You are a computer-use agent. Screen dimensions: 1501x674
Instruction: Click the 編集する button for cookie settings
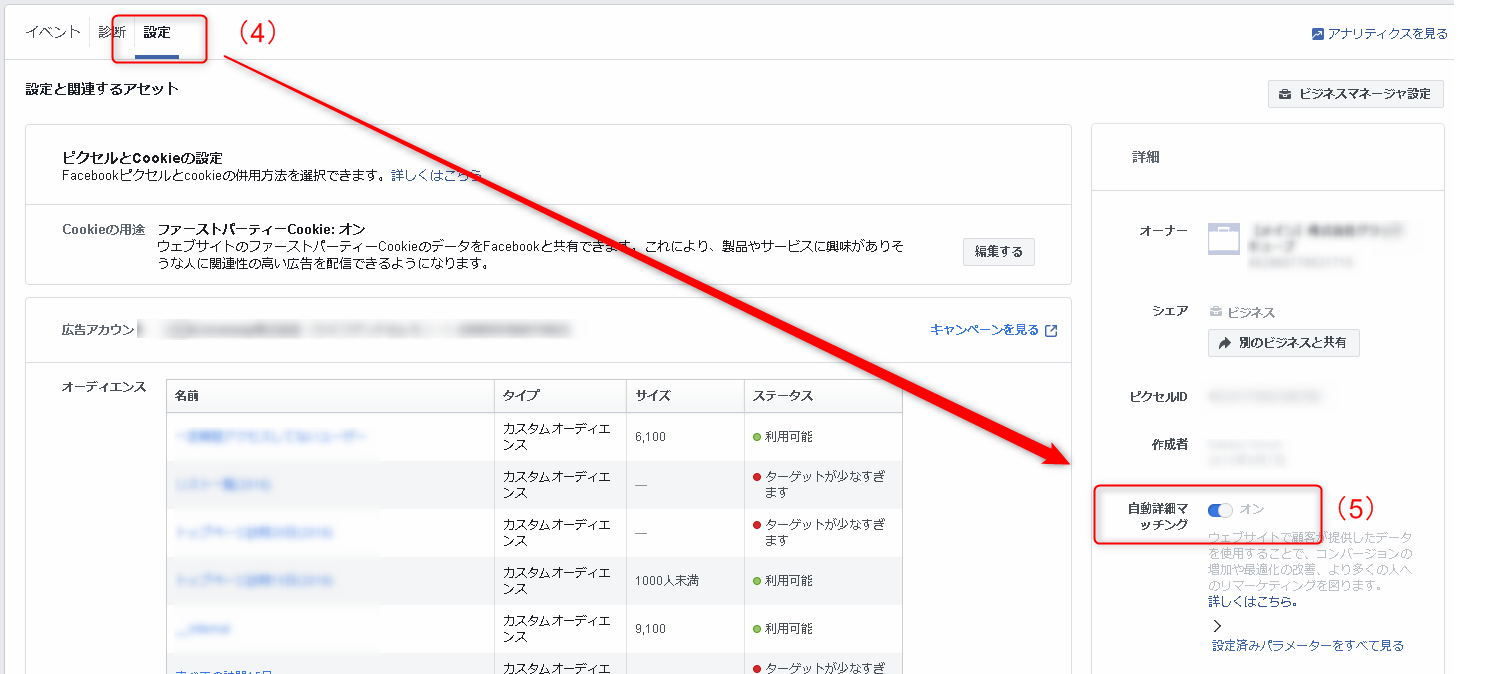998,252
